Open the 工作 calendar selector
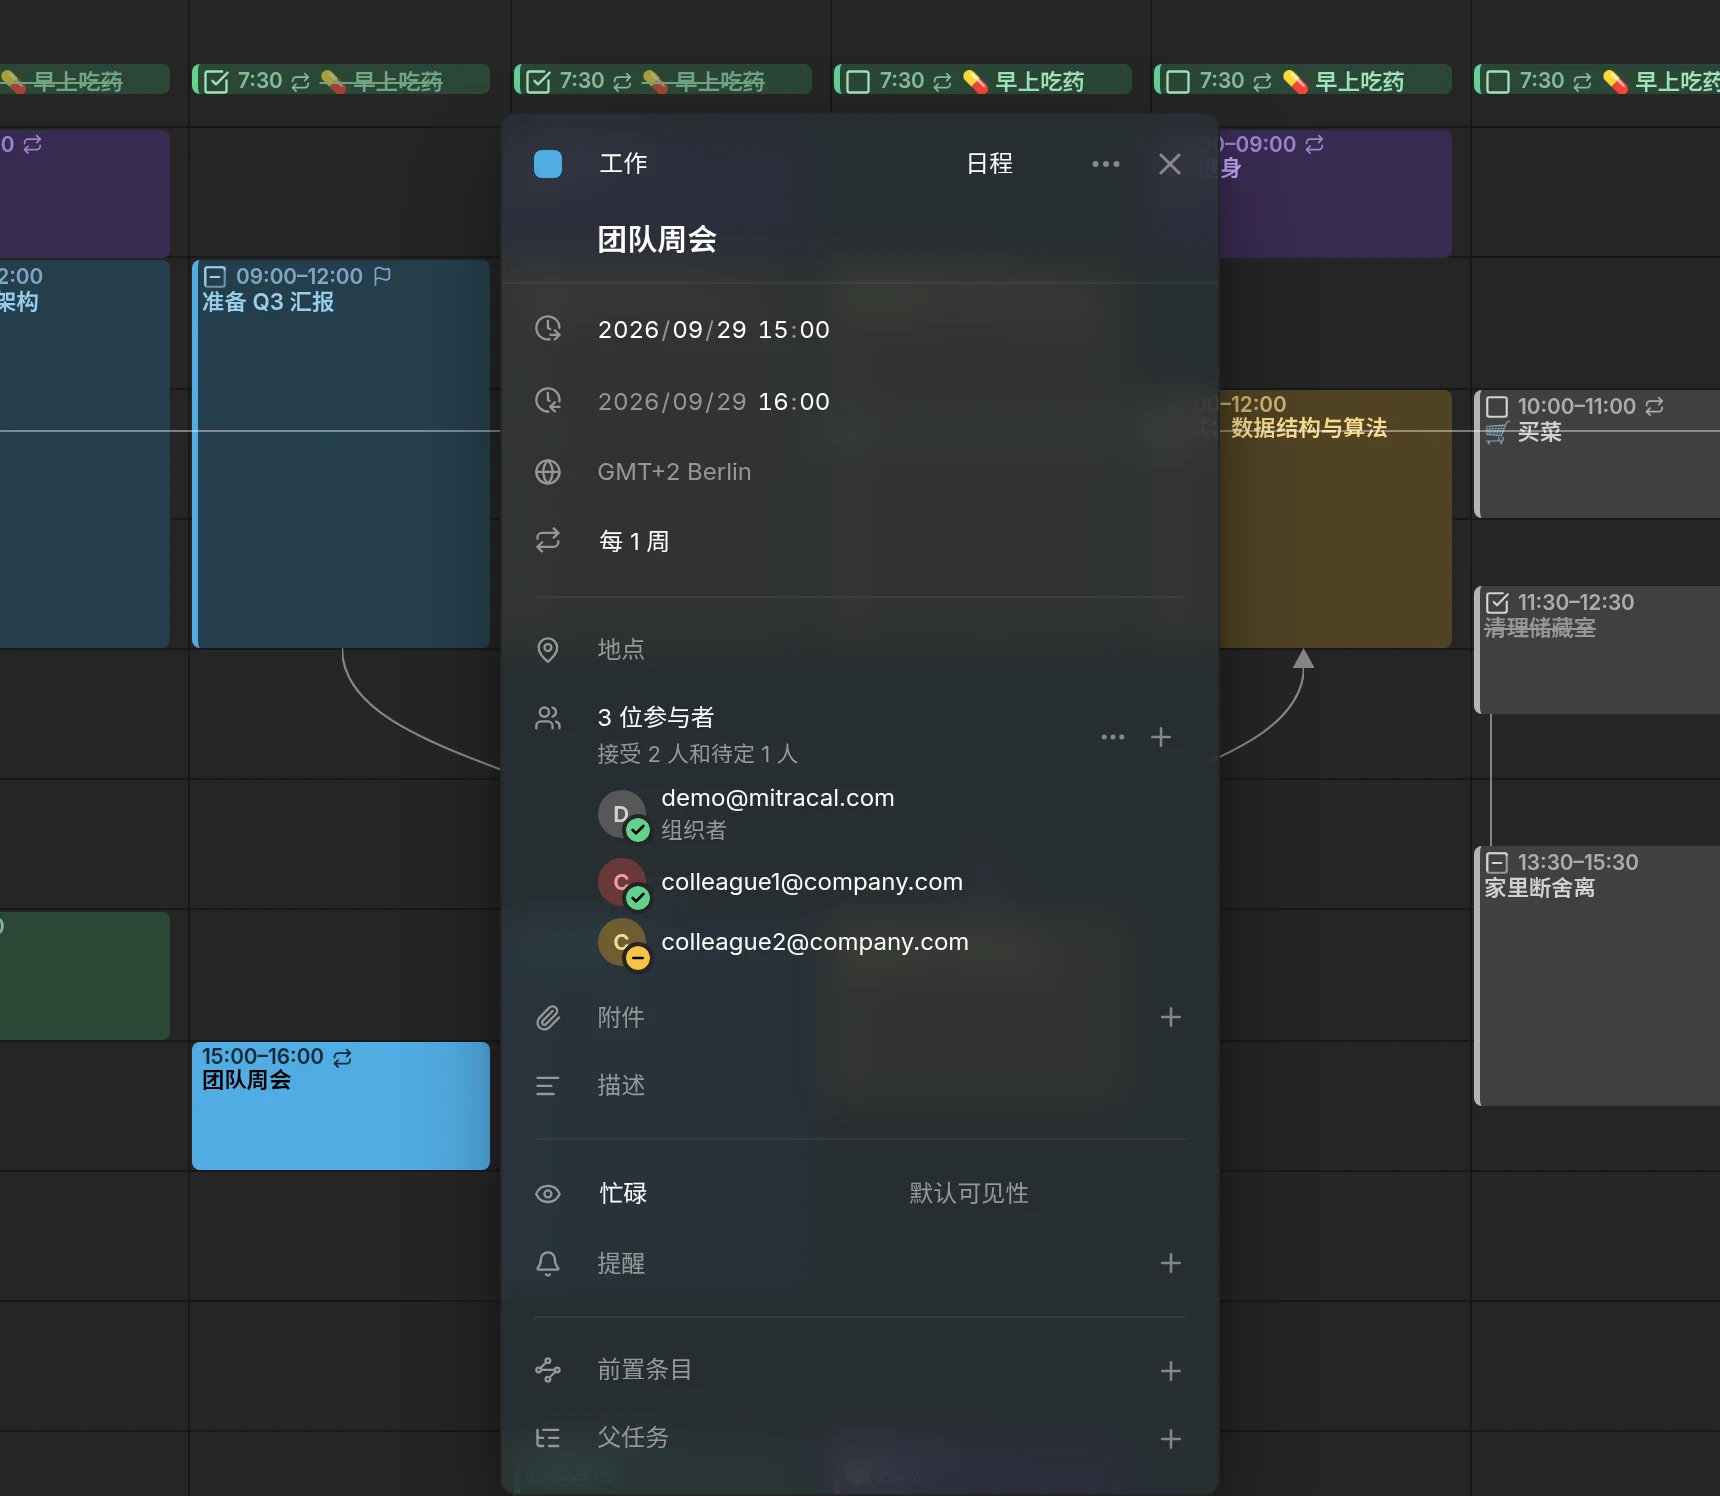Image resolution: width=1720 pixels, height=1496 pixels. (x=623, y=164)
